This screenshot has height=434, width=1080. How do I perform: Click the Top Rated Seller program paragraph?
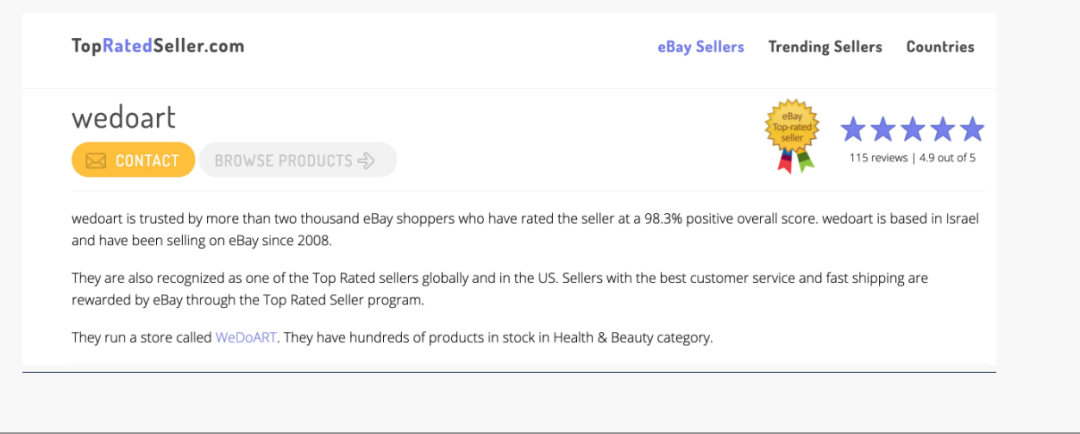500,289
